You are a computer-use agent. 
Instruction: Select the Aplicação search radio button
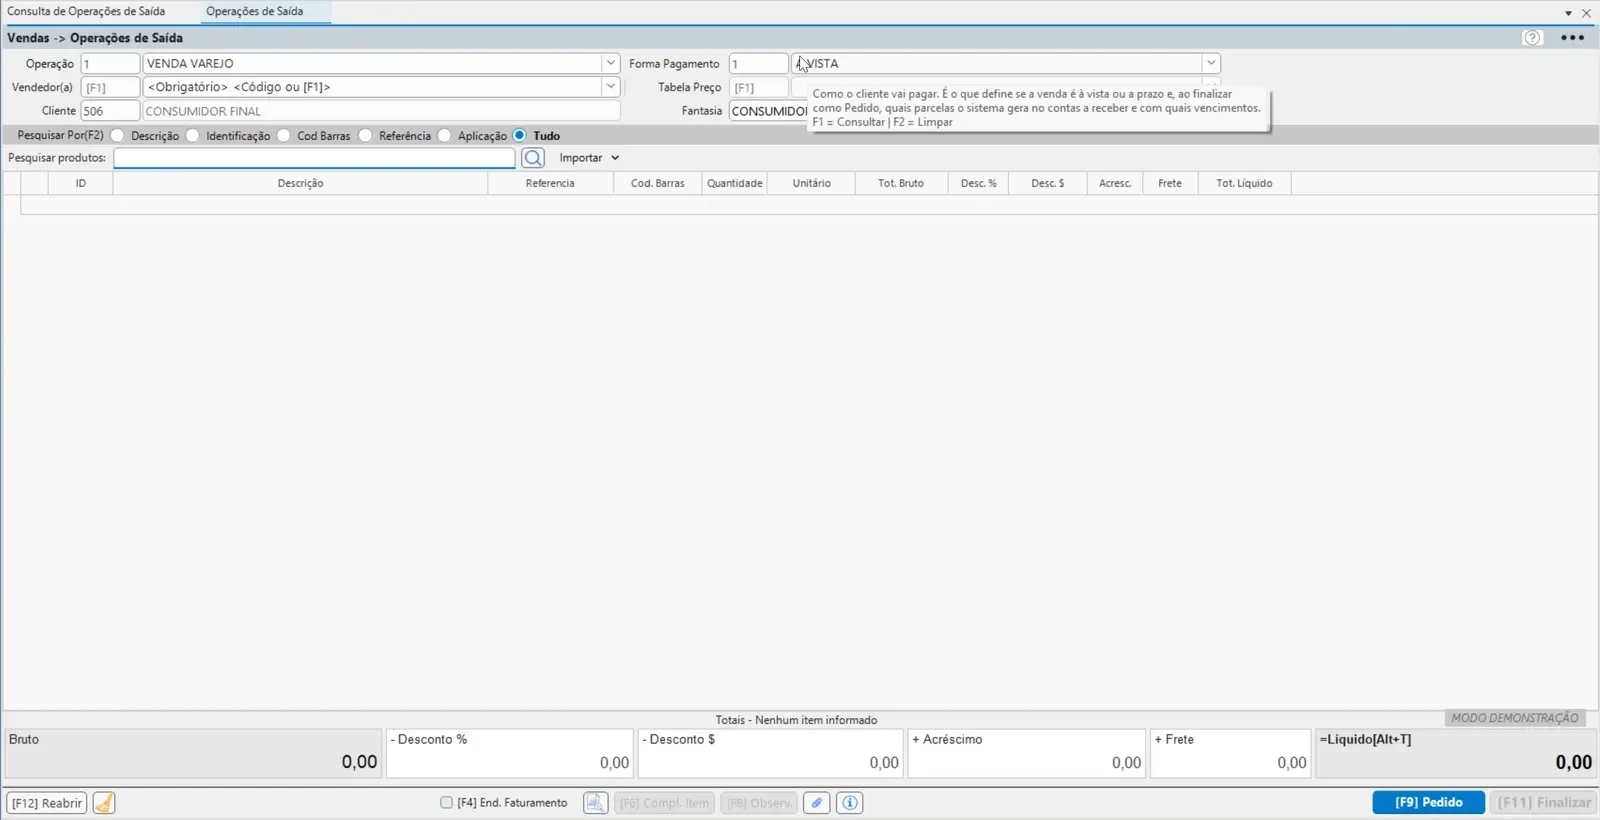click(445, 135)
